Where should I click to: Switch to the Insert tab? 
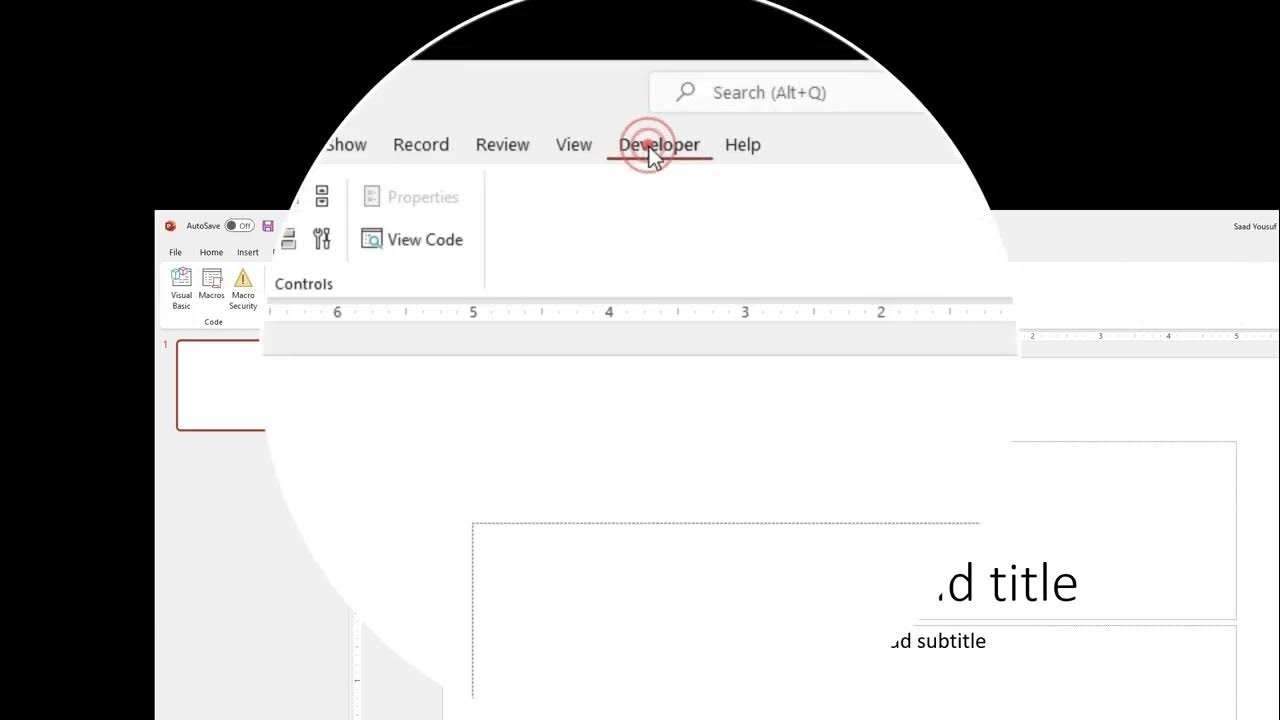coord(248,252)
